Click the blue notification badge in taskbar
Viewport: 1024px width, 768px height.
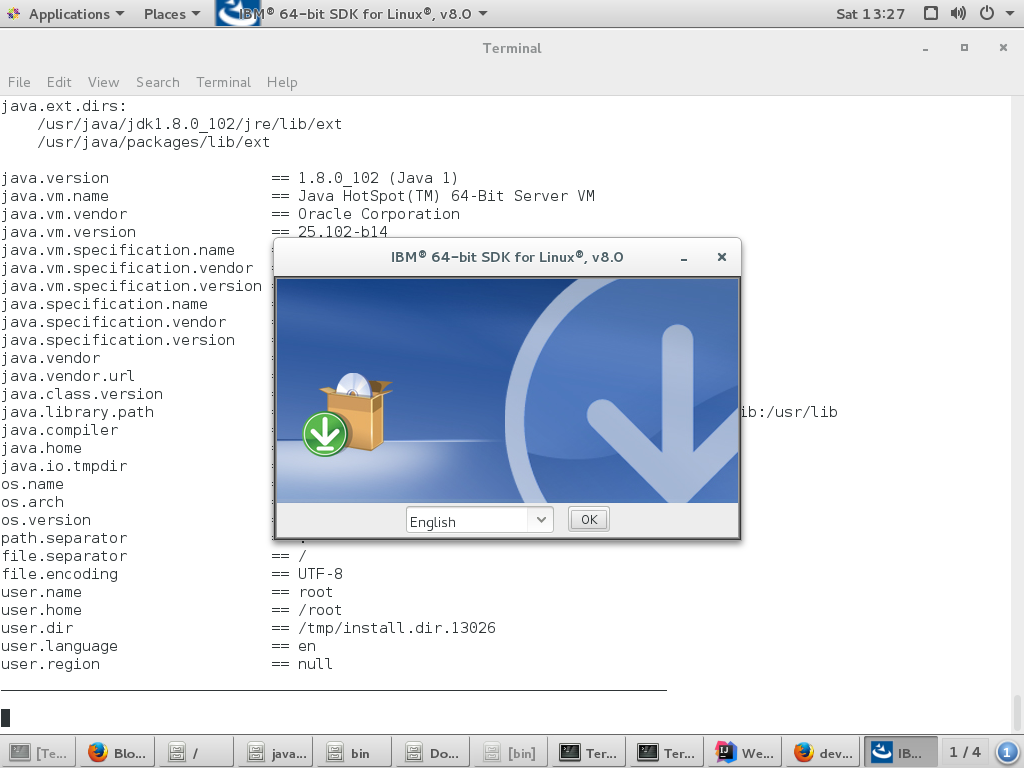click(1006, 753)
